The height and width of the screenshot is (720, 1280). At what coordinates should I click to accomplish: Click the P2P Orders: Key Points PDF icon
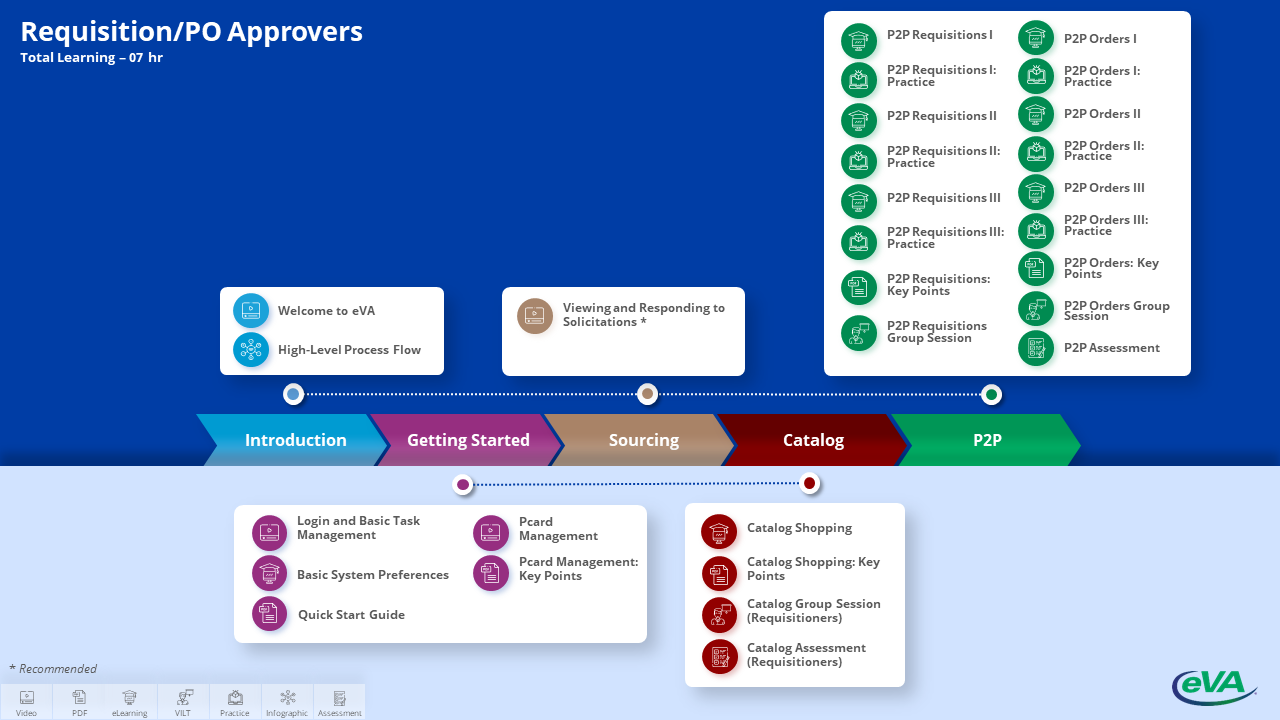(1036, 268)
